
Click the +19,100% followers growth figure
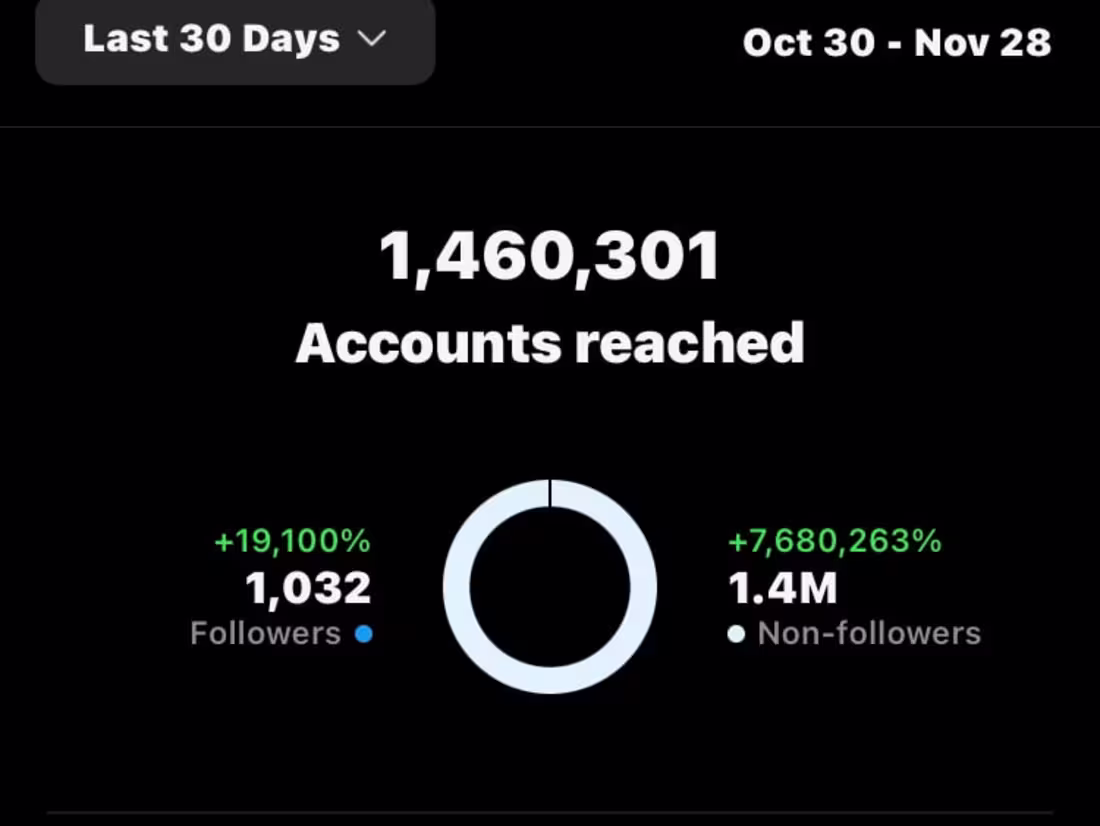point(292,541)
